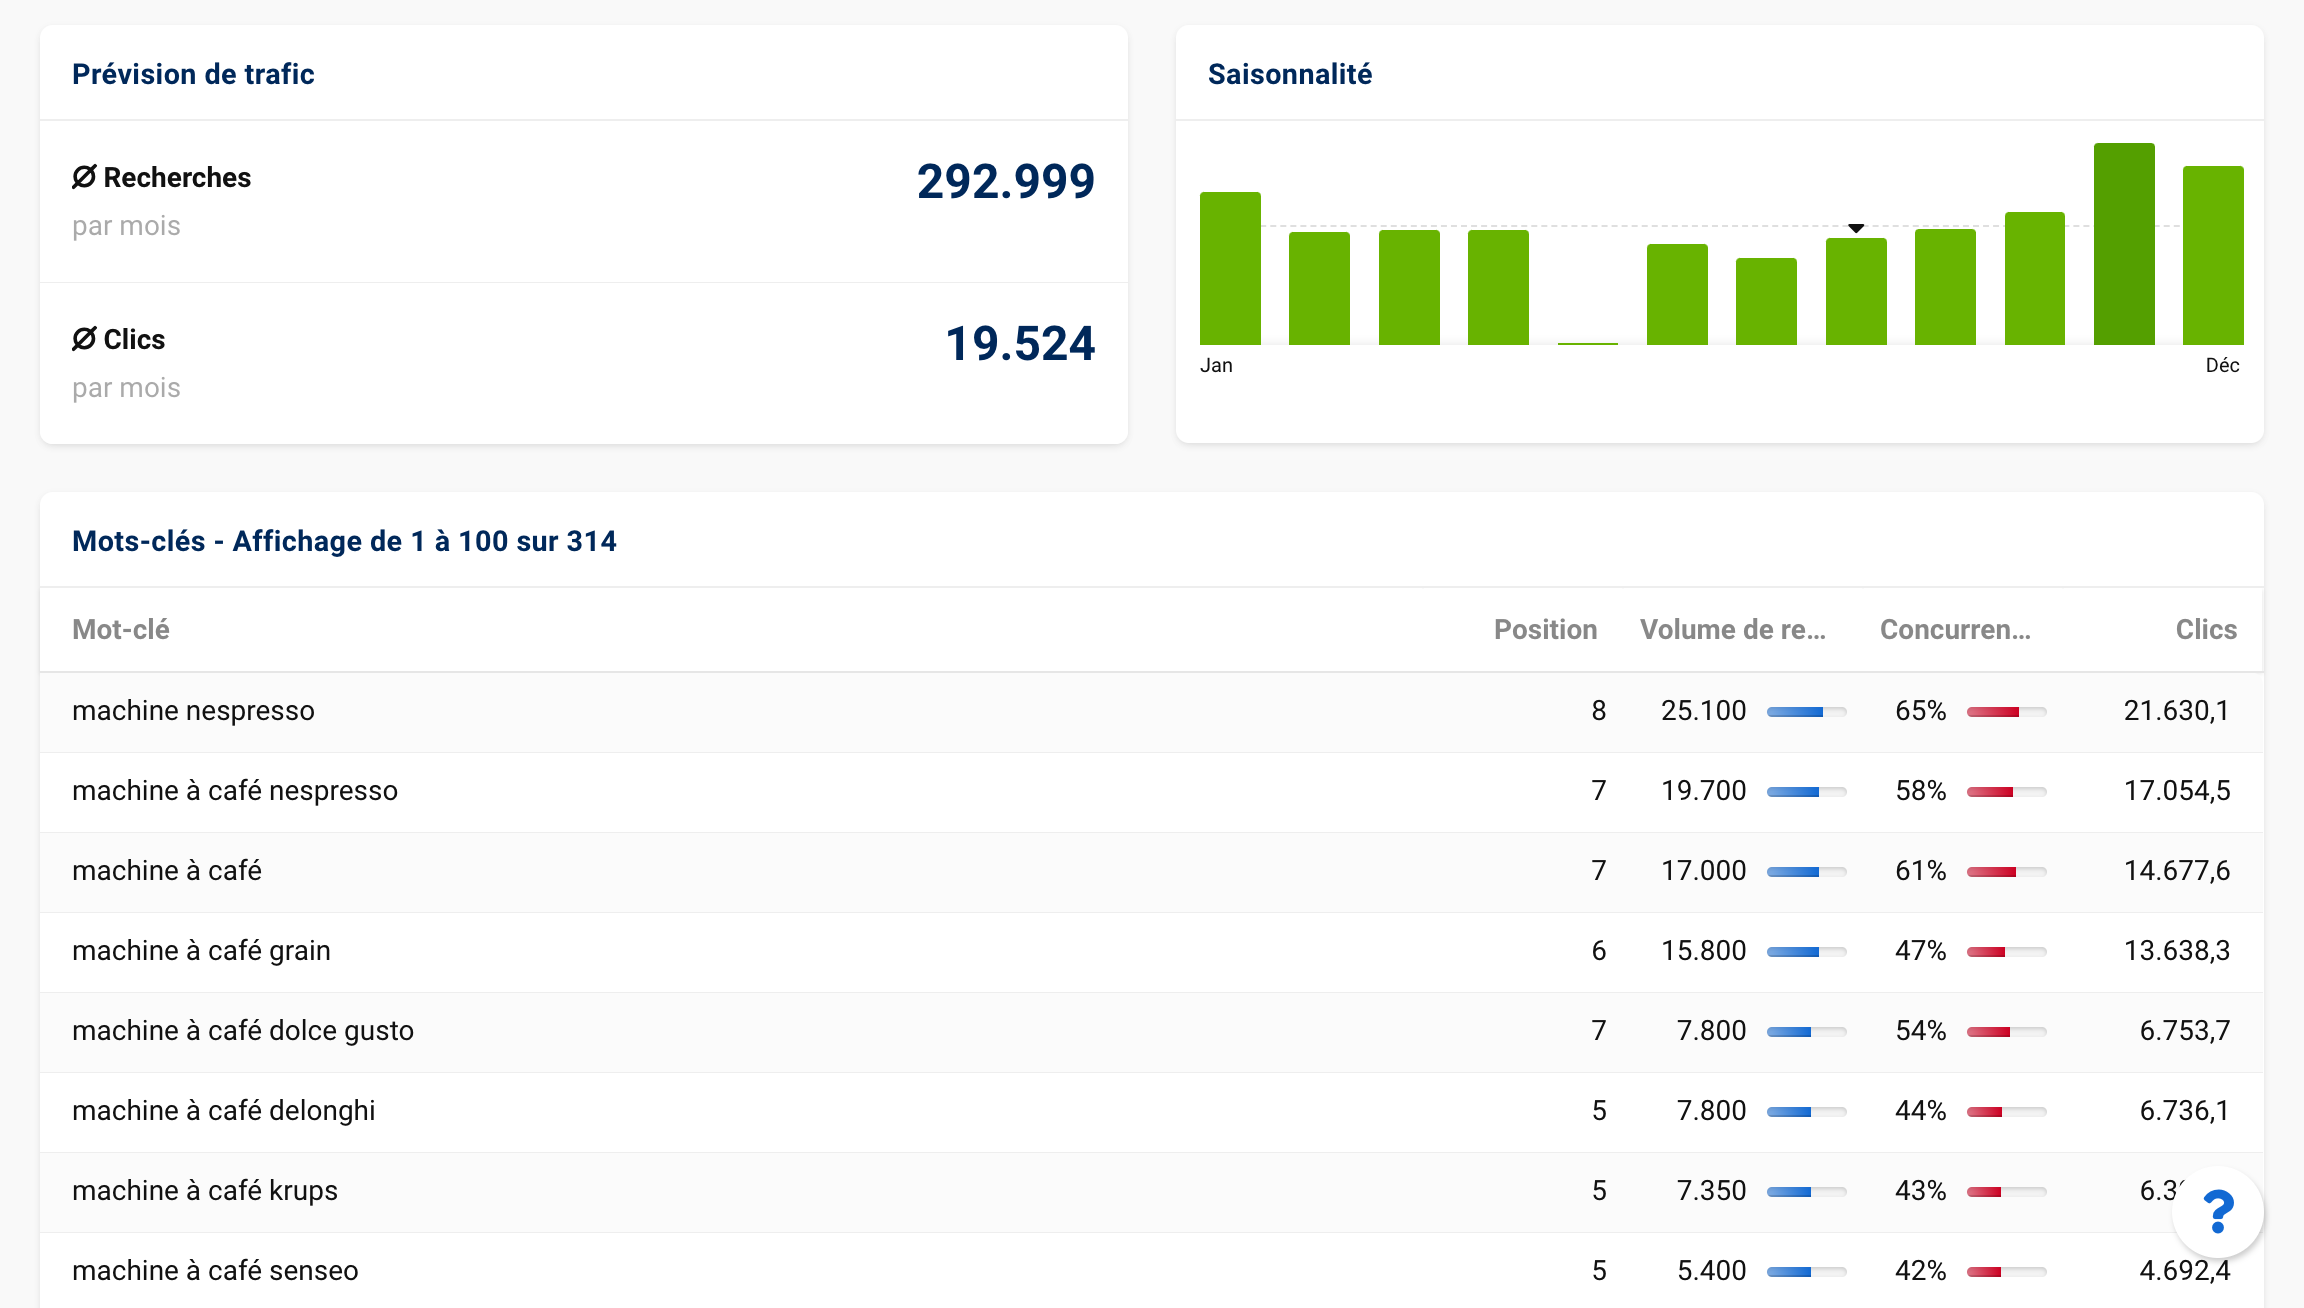Click the Déc bar in seasonality chart
This screenshot has width=2304, height=1308.
click(2213, 255)
